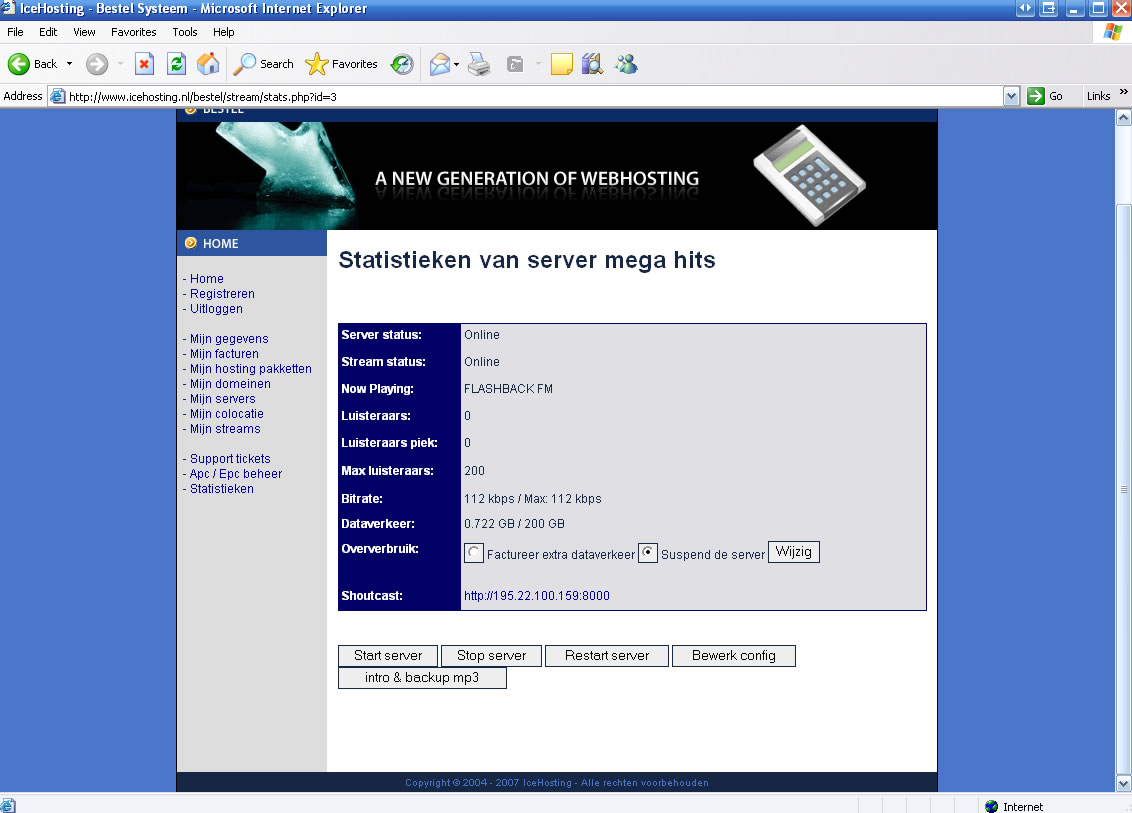Screen dimensions: 1132x813
Task: Open the Tools menu
Action: click(185, 32)
